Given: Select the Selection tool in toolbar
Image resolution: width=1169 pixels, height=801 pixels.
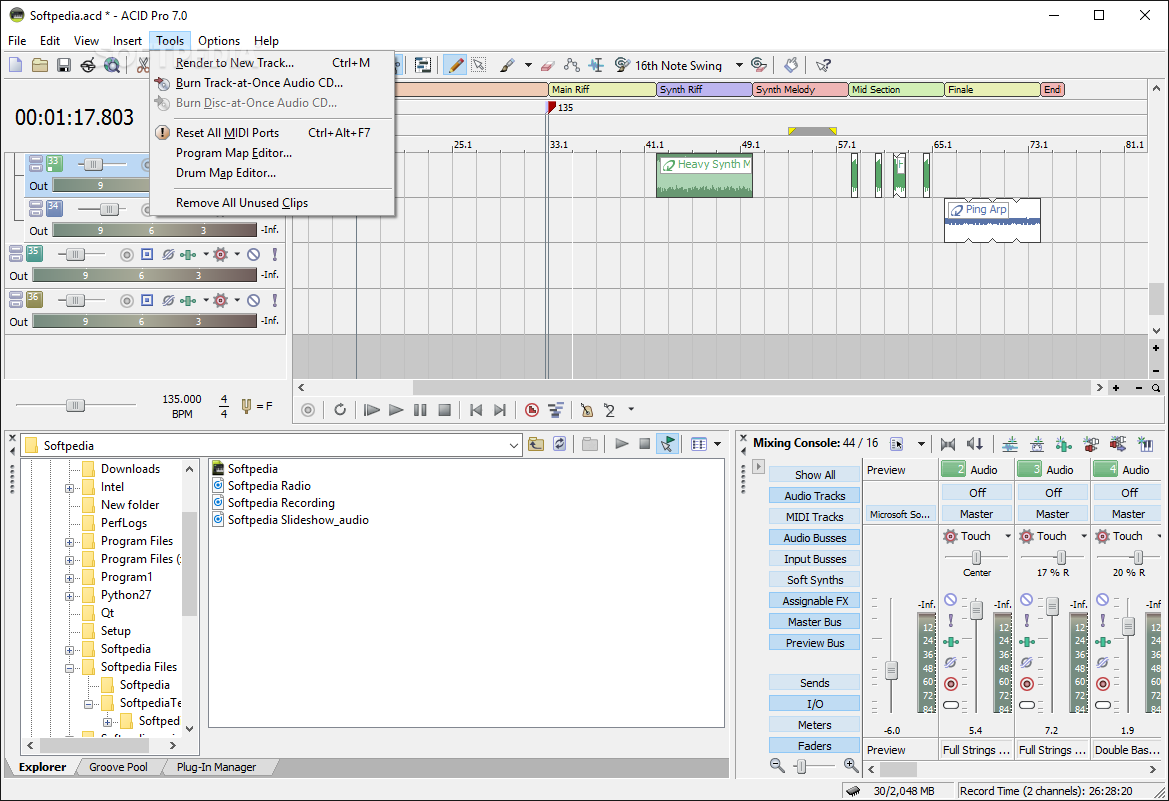Looking at the screenshot, I should point(479,65).
